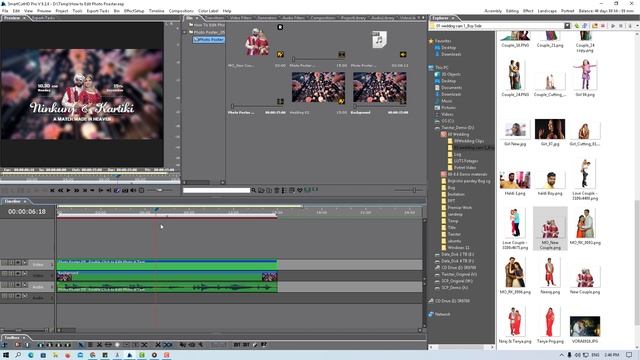Select the How To Edit Pho bin folder
This screenshot has height=360, width=640.
pyautogui.click(x=207, y=25)
